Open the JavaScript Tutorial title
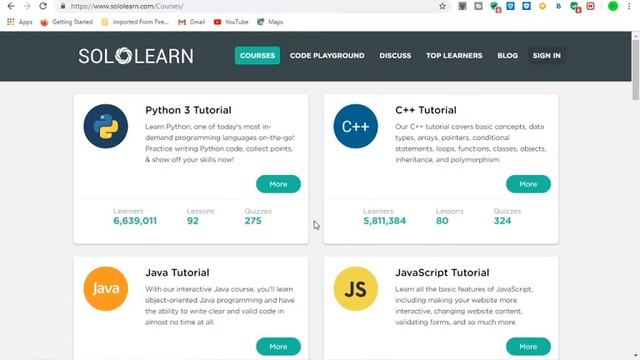The image size is (640, 360). pyautogui.click(x=442, y=273)
